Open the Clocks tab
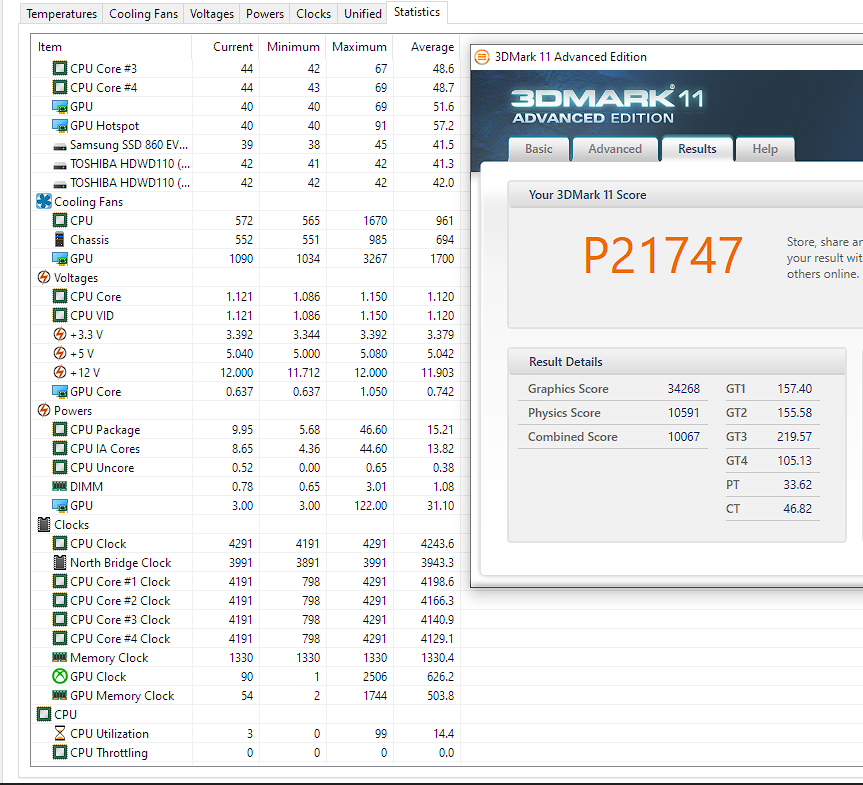 pyautogui.click(x=313, y=14)
